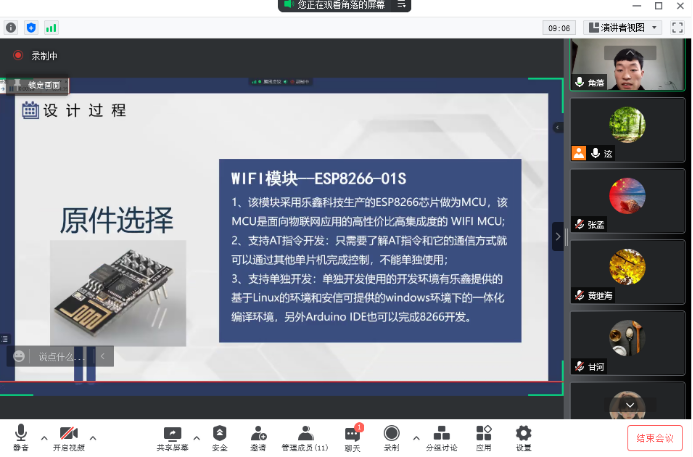Viewport: 693px width, 457px height.
Task: Open the emoji smiley icon
Action: [x=19, y=356]
